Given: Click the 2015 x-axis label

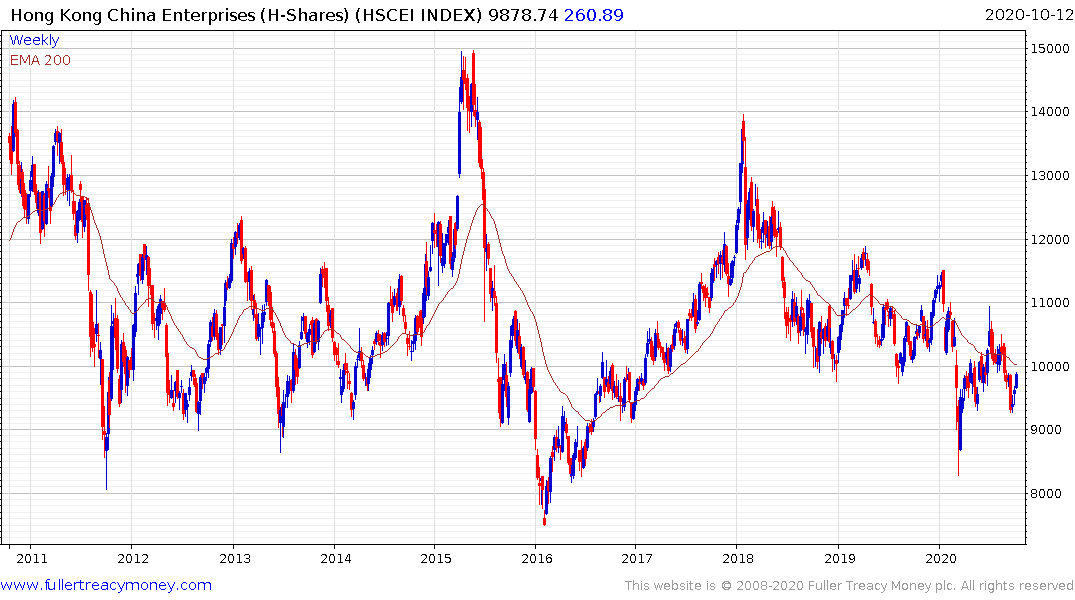Looking at the screenshot, I should coord(436,558).
